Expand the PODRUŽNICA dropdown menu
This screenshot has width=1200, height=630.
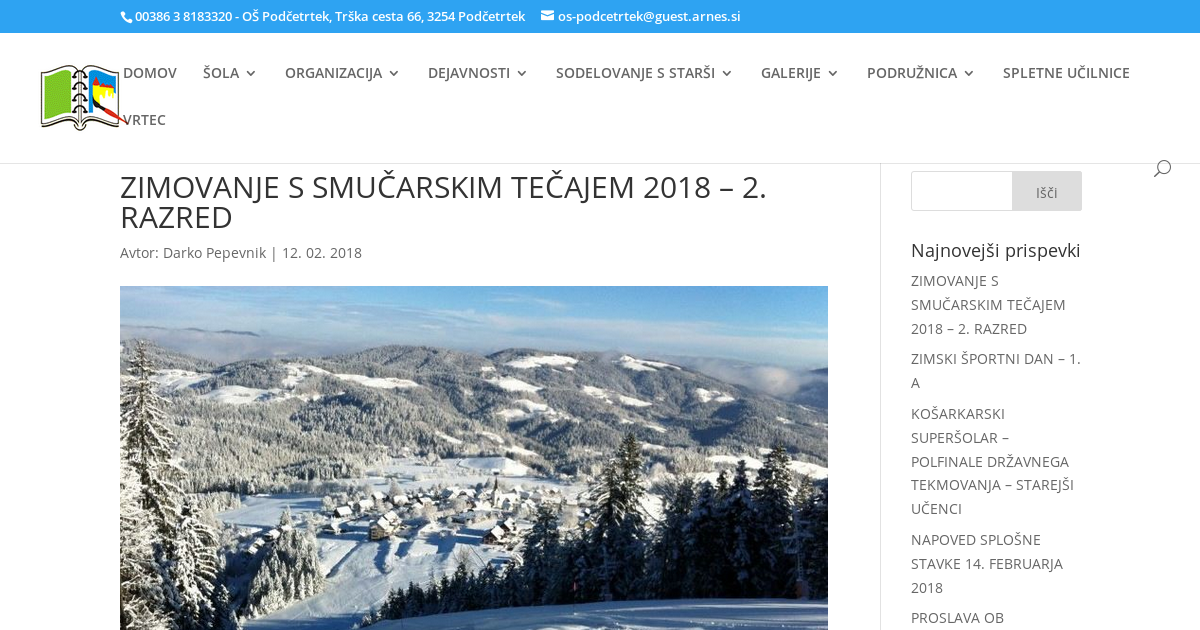pyautogui.click(x=921, y=73)
